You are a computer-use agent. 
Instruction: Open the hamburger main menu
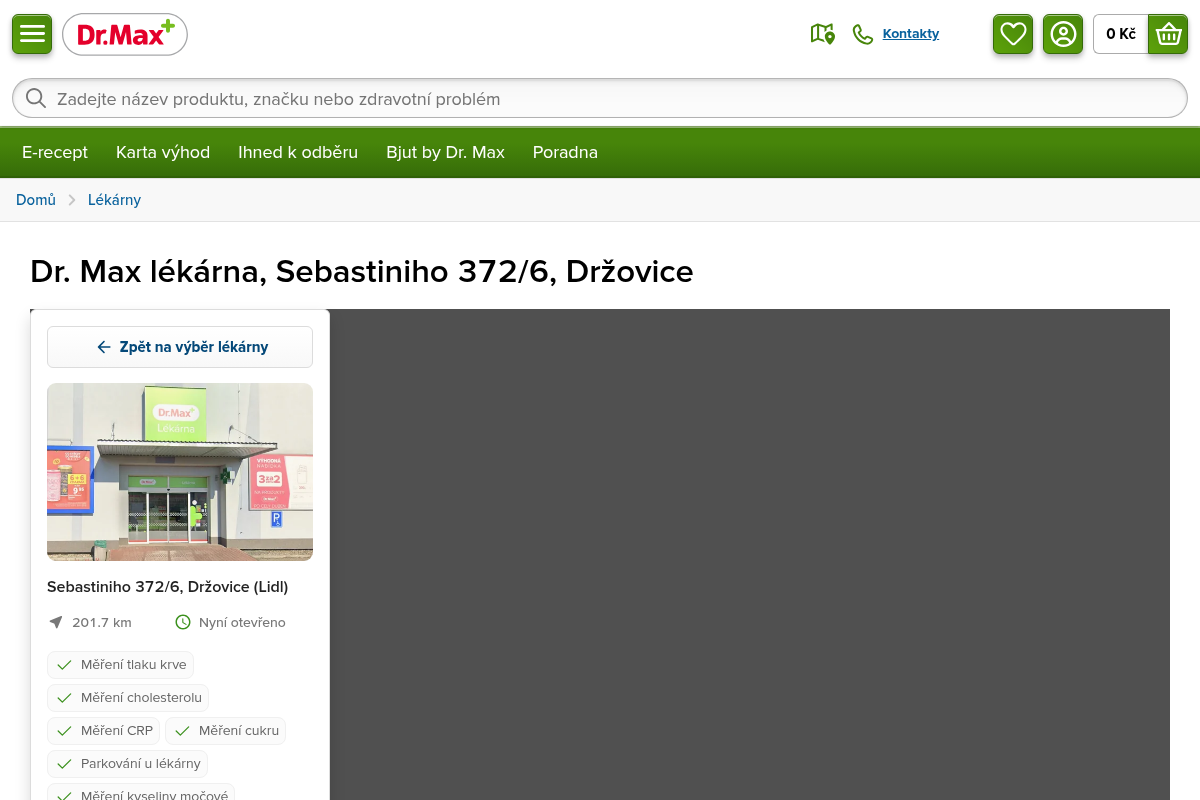(32, 34)
